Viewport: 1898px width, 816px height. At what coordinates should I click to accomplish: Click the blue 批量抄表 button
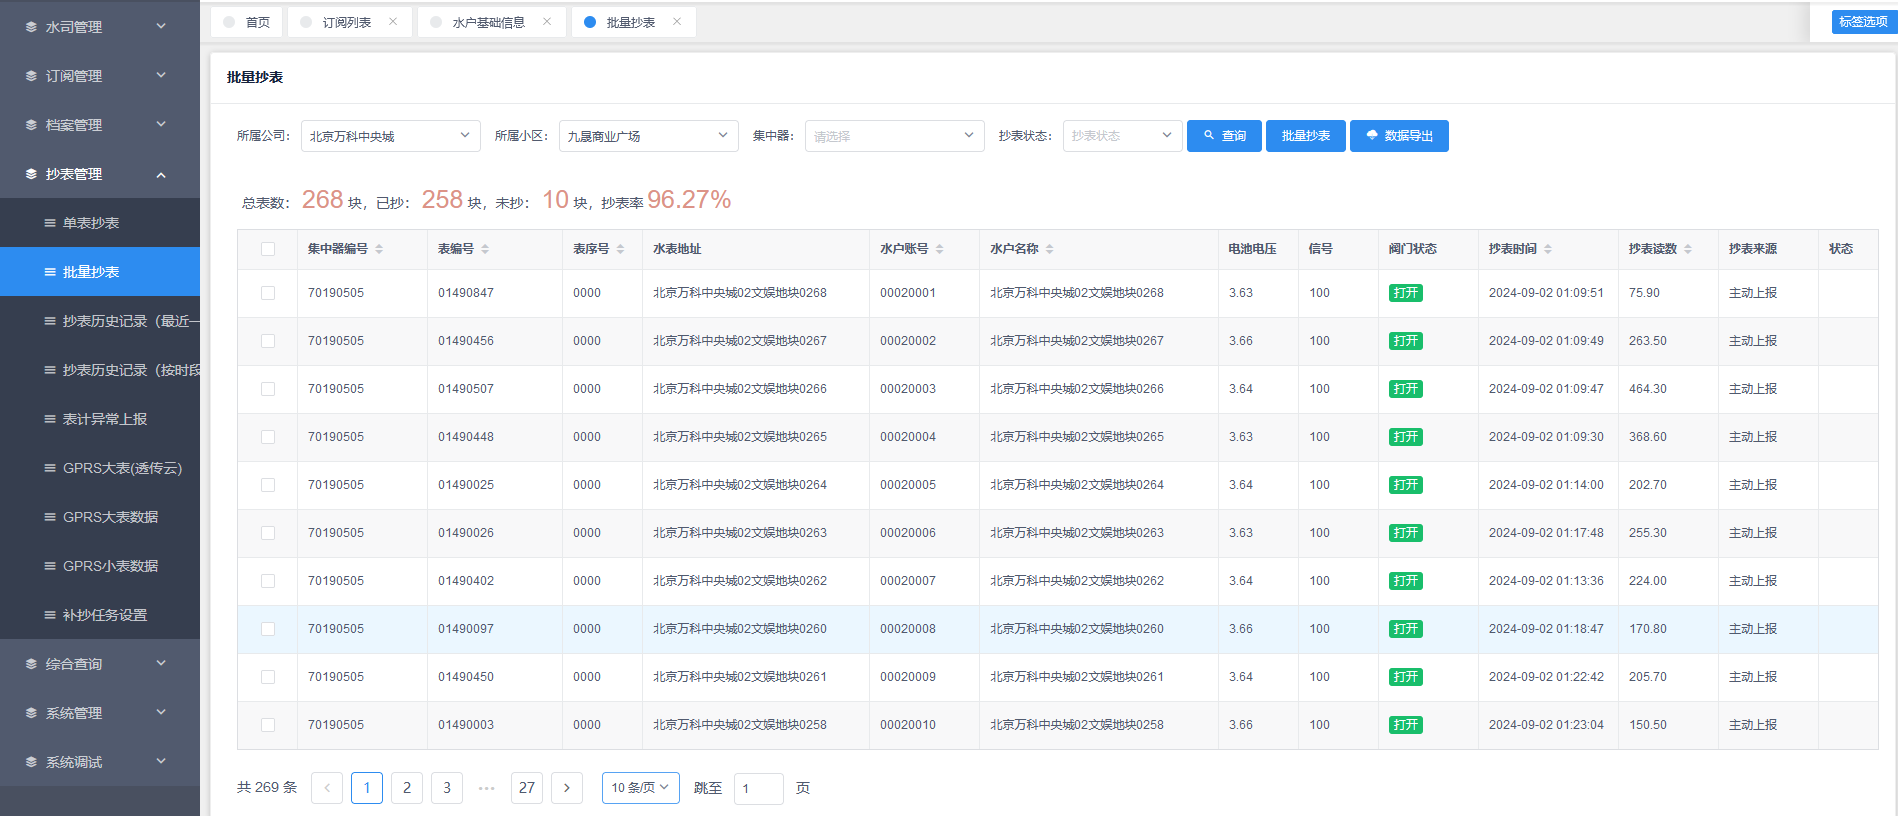click(x=1306, y=136)
